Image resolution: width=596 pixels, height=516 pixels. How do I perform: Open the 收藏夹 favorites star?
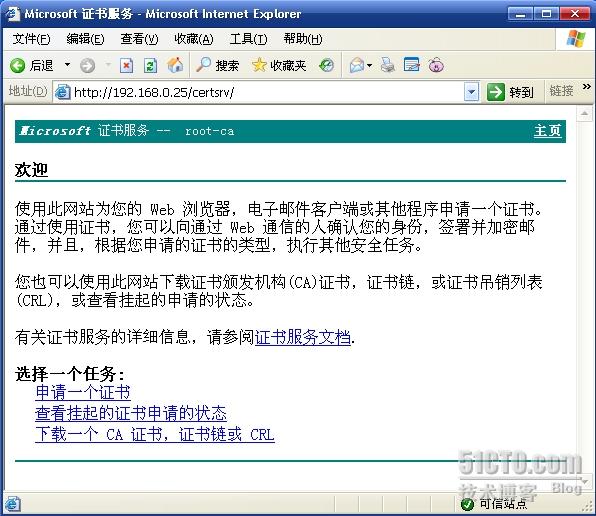pyautogui.click(x=279, y=65)
